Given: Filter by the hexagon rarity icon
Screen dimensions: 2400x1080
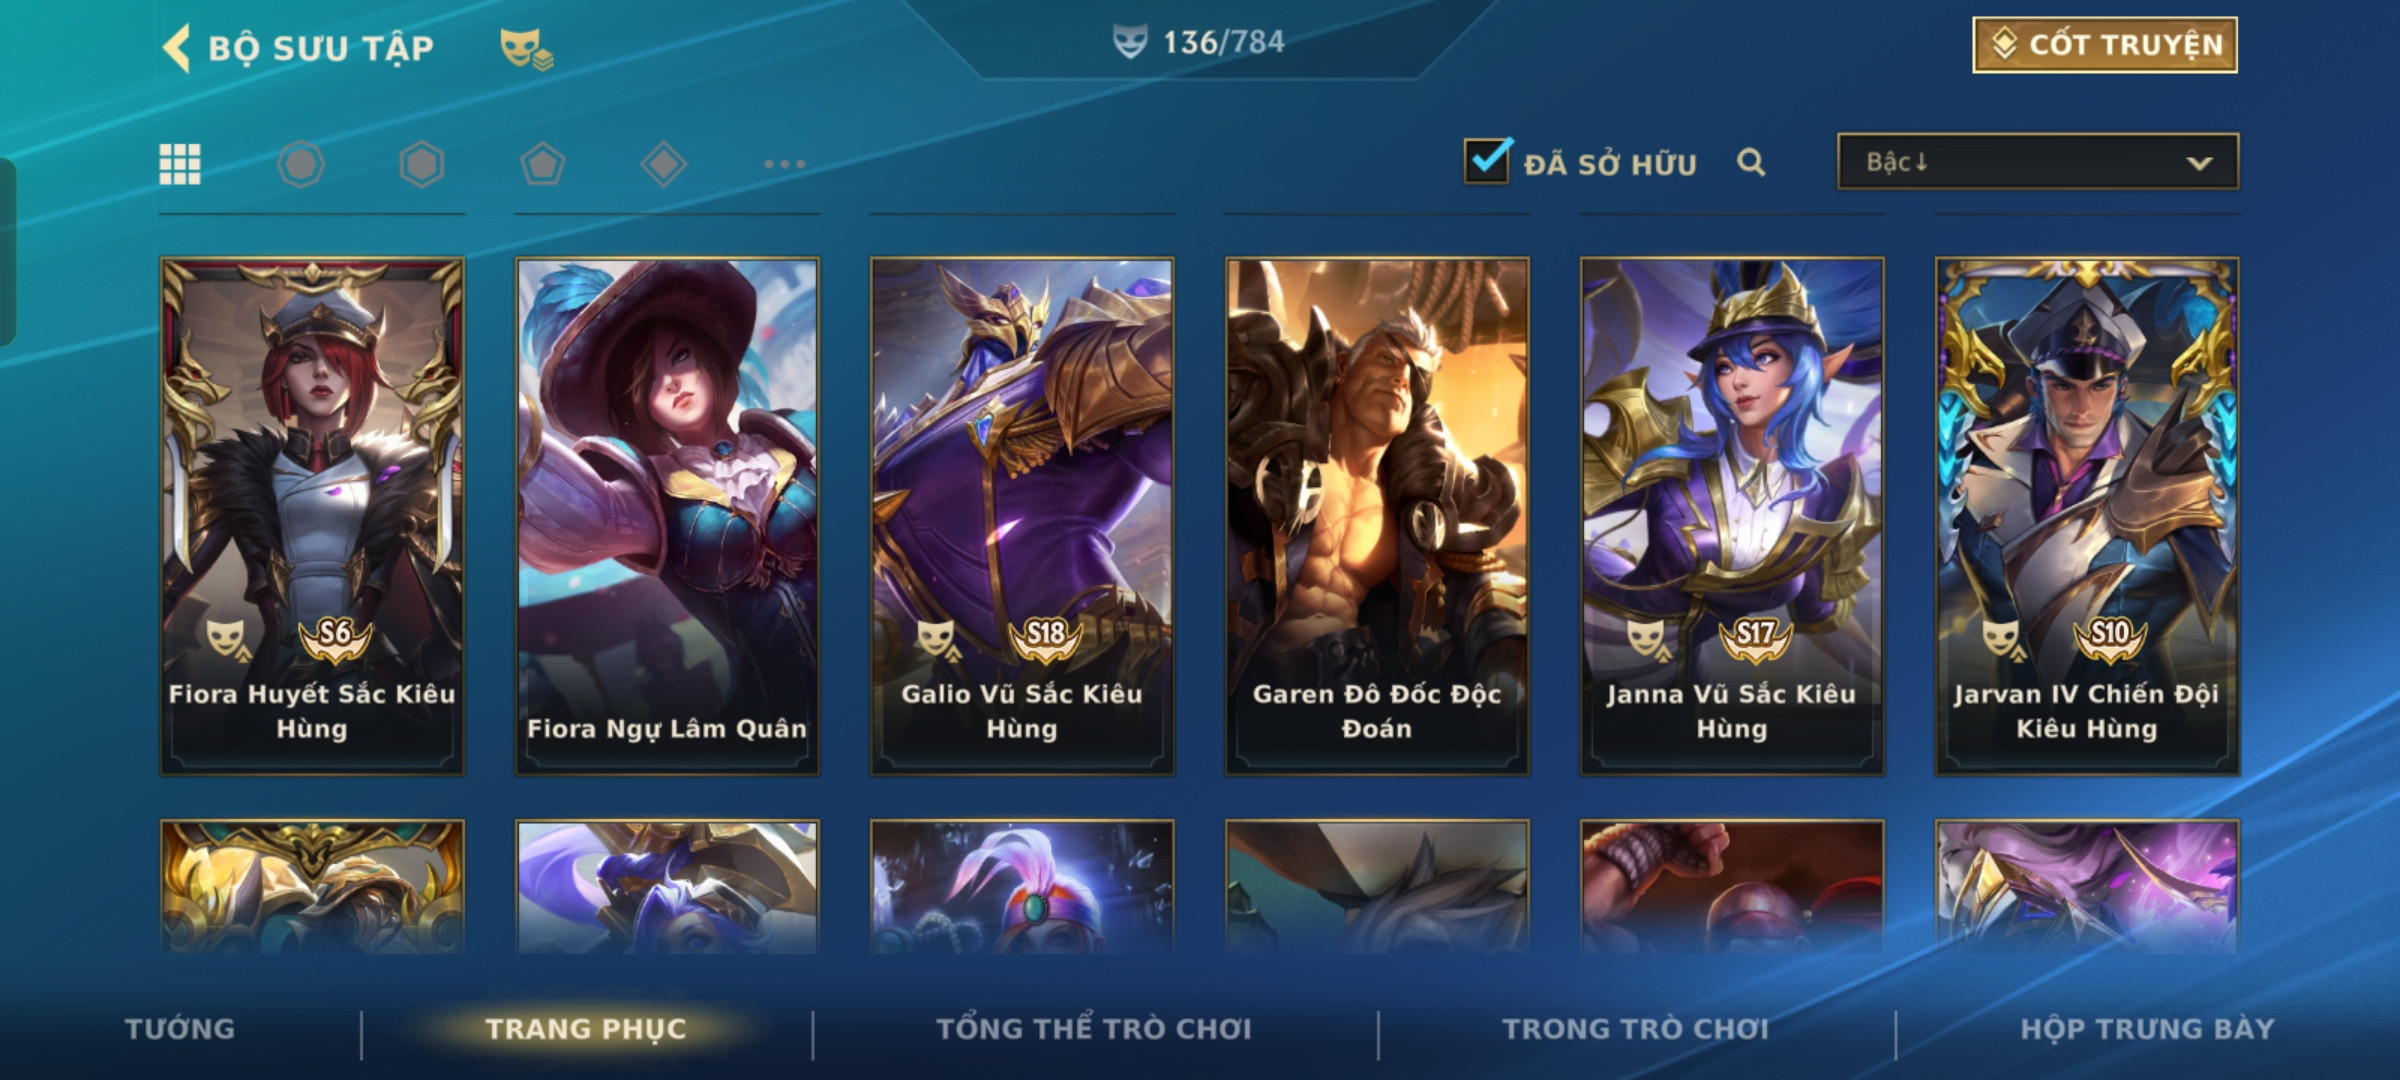Looking at the screenshot, I should coord(422,164).
